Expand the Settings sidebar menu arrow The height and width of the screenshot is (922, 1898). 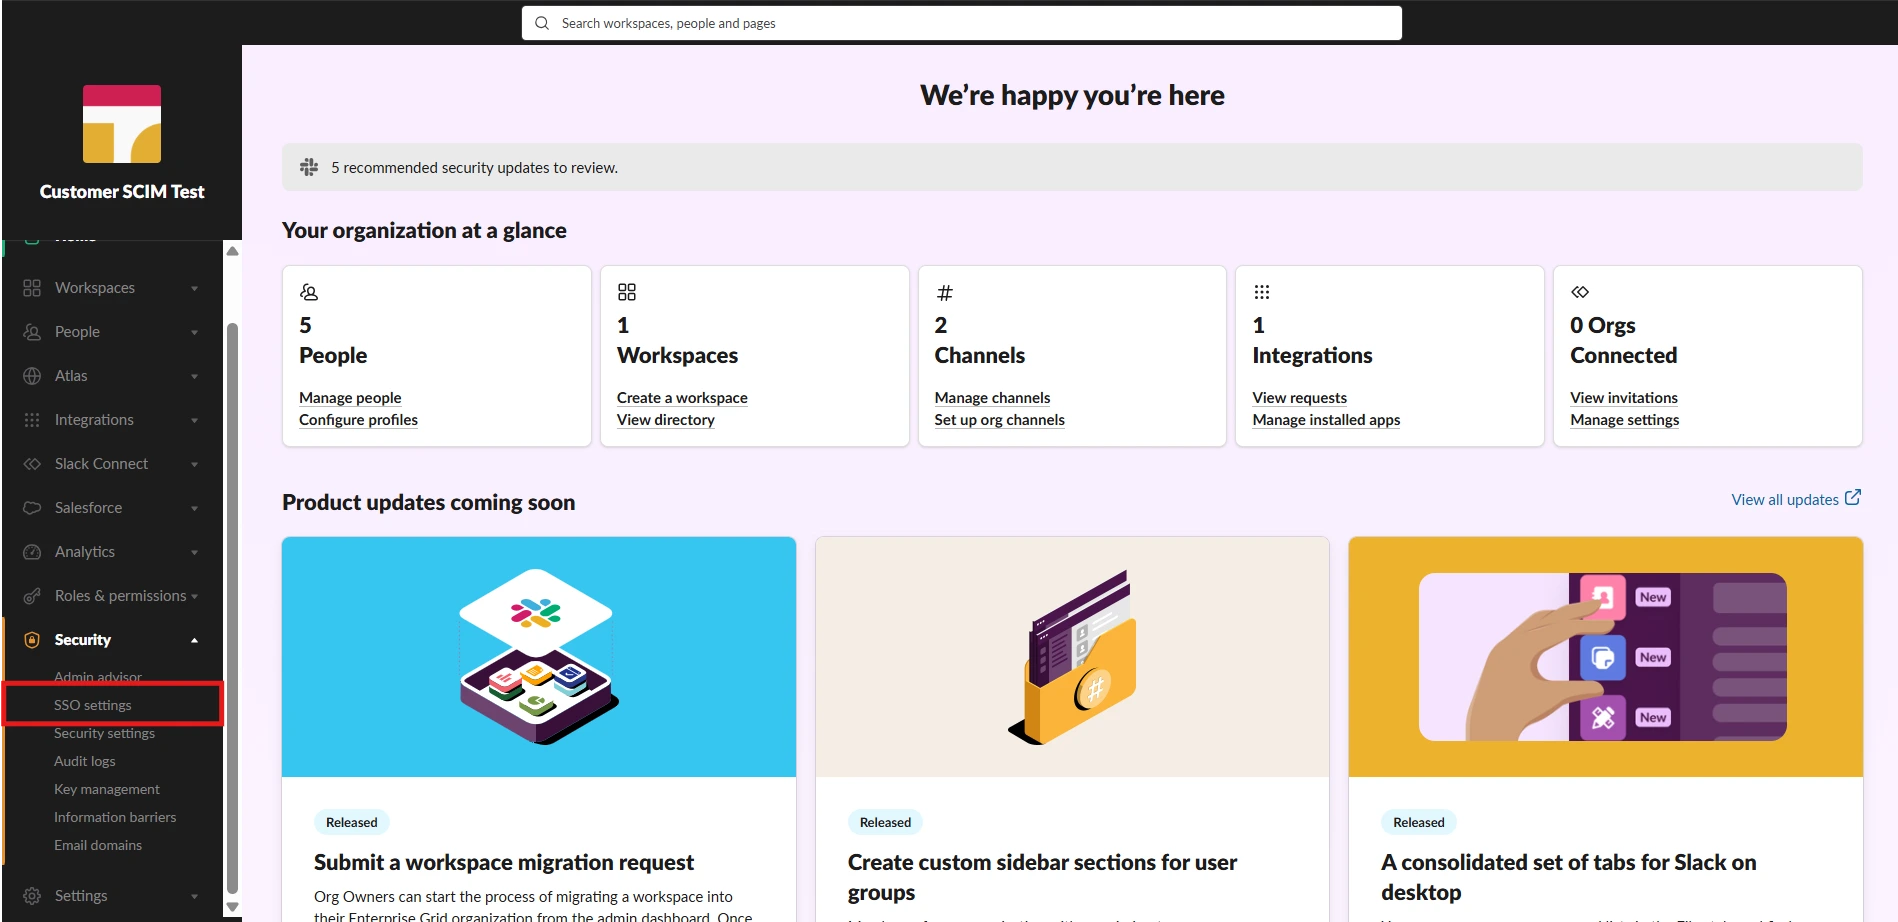tap(194, 896)
